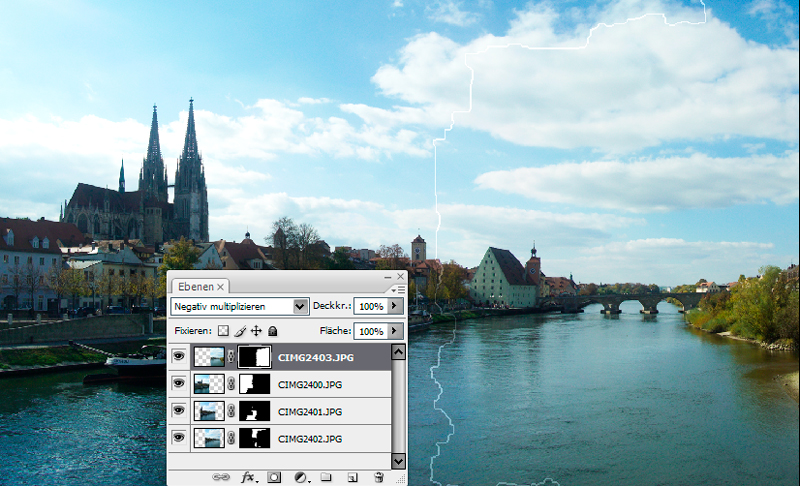Open the fx layer style menu
Screen dimensions: 800x486
click(248, 477)
